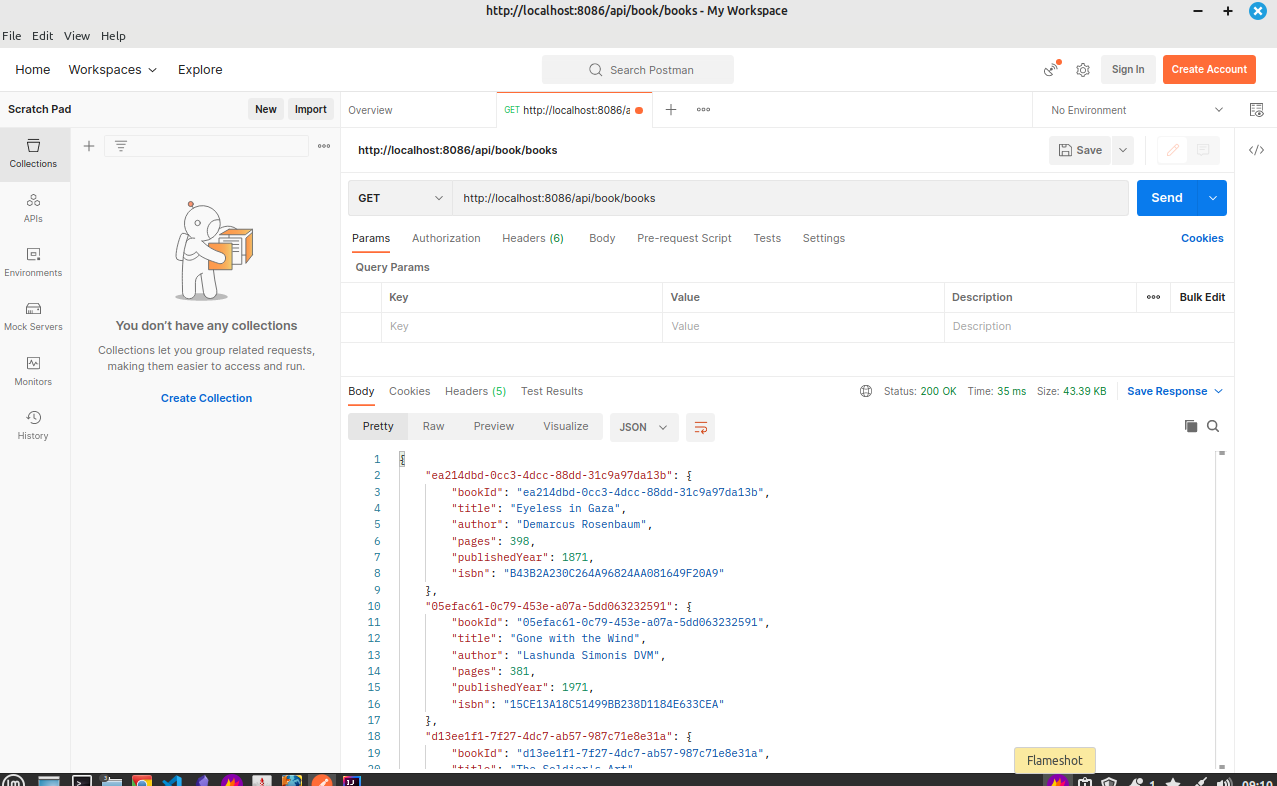Click the Create Collection link
Image resolution: width=1277 pixels, height=786 pixels.
tap(206, 398)
